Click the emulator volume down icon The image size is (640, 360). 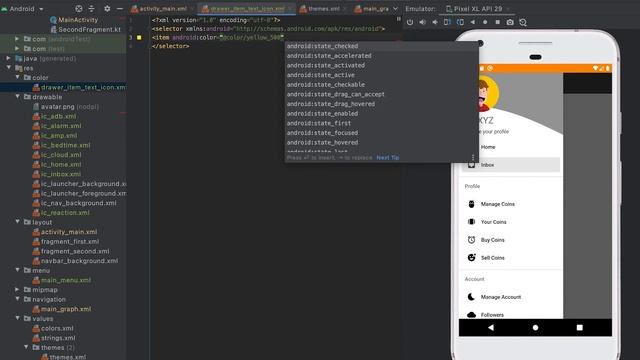click(x=435, y=22)
